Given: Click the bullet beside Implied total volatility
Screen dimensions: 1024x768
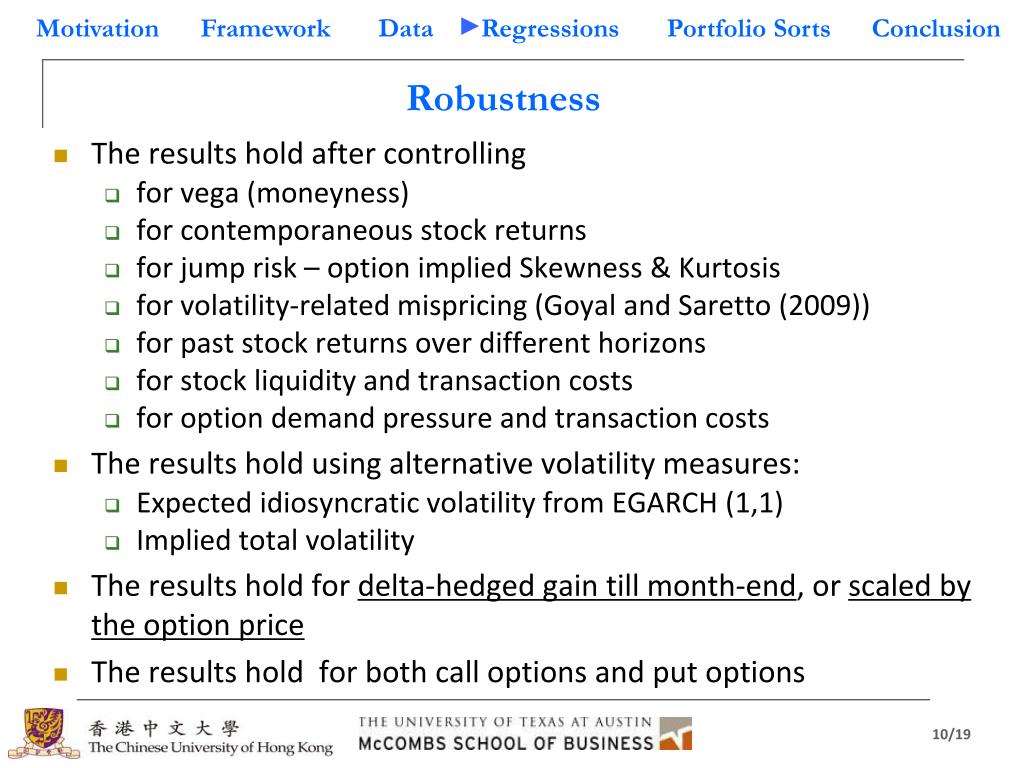Looking at the screenshot, I should click(112, 543).
